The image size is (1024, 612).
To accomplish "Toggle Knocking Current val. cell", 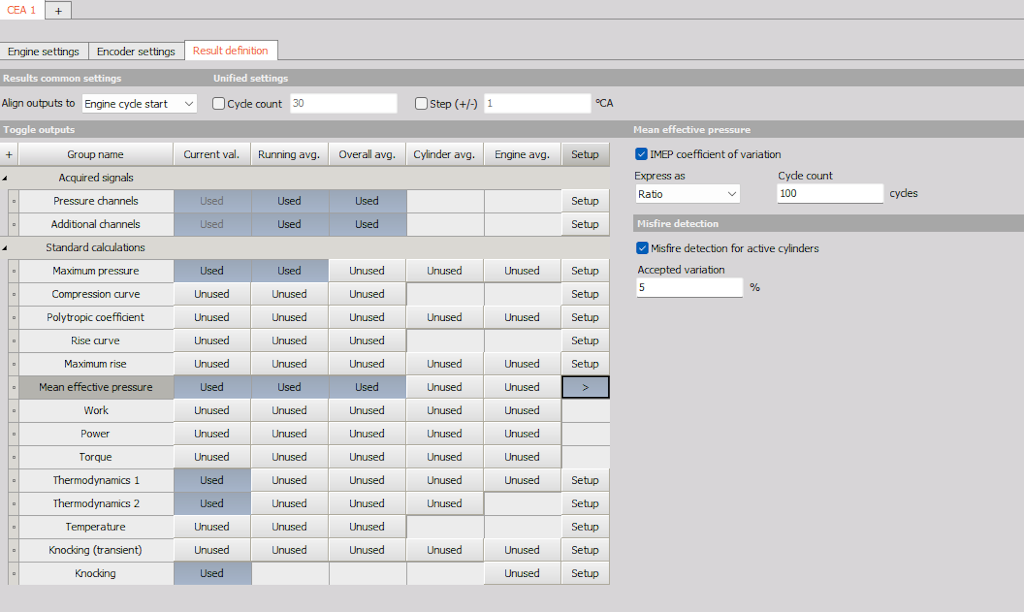I will [x=212, y=573].
